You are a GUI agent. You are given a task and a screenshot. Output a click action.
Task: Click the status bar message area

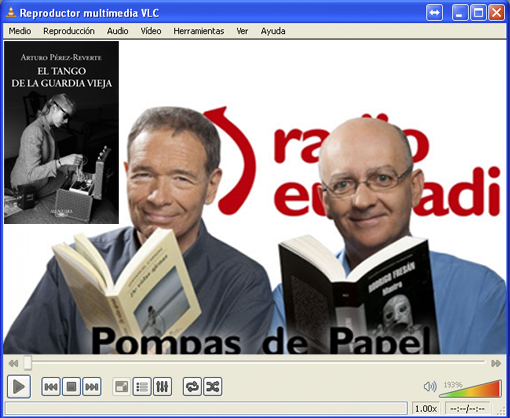207,408
